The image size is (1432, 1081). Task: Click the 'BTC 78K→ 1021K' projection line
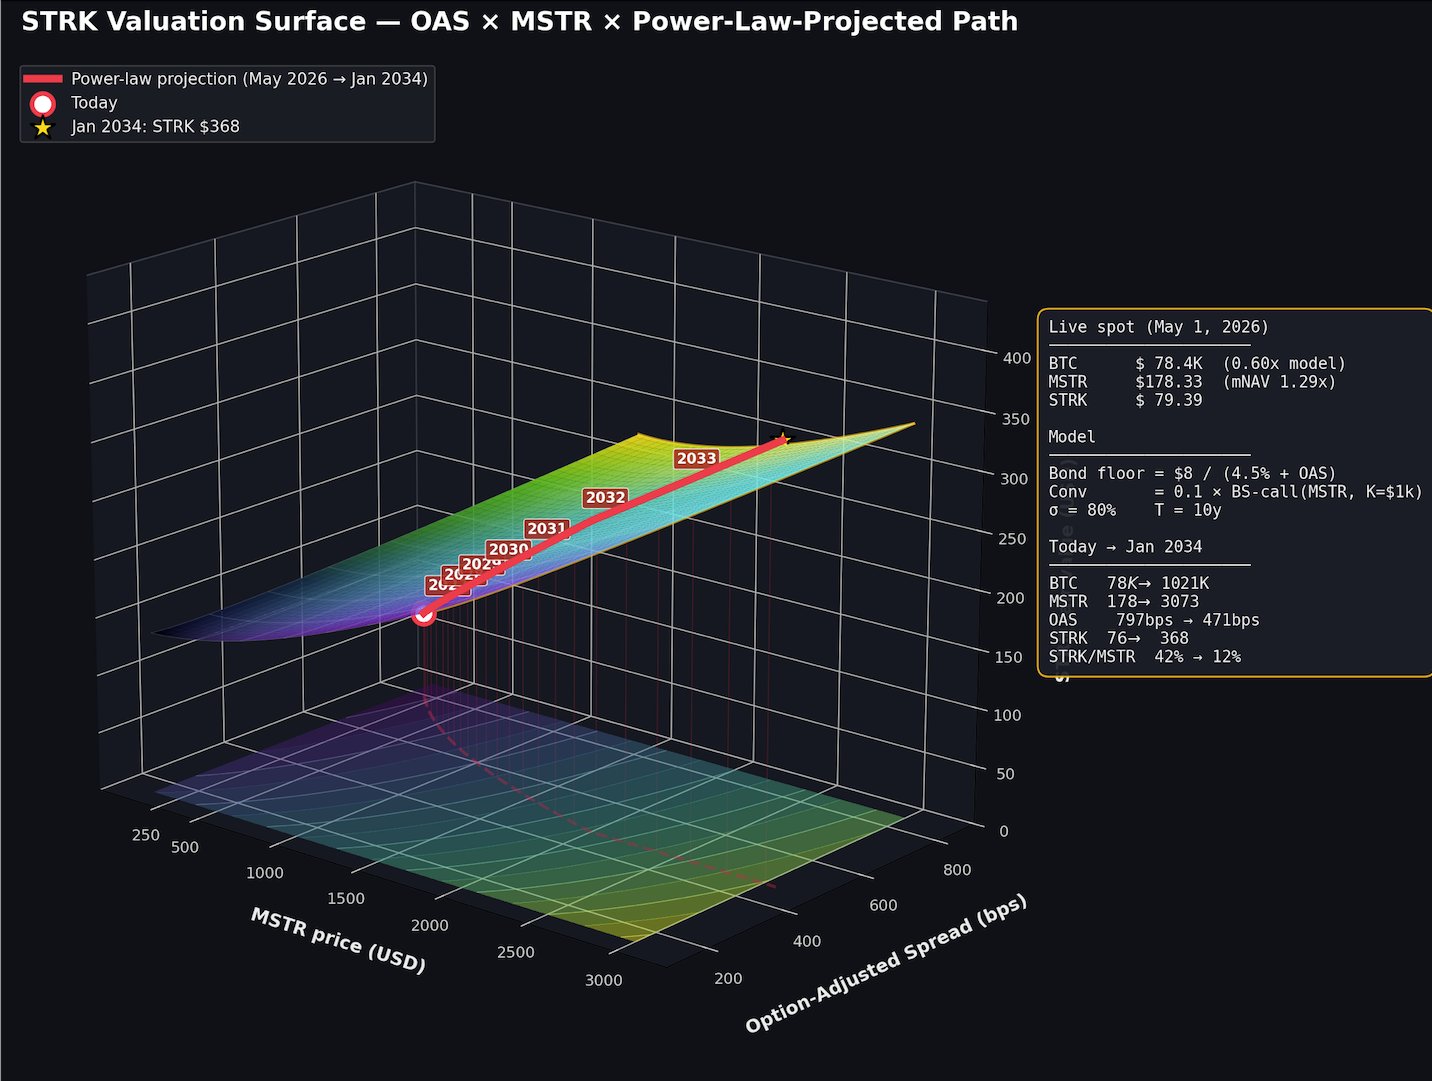[1129, 583]
